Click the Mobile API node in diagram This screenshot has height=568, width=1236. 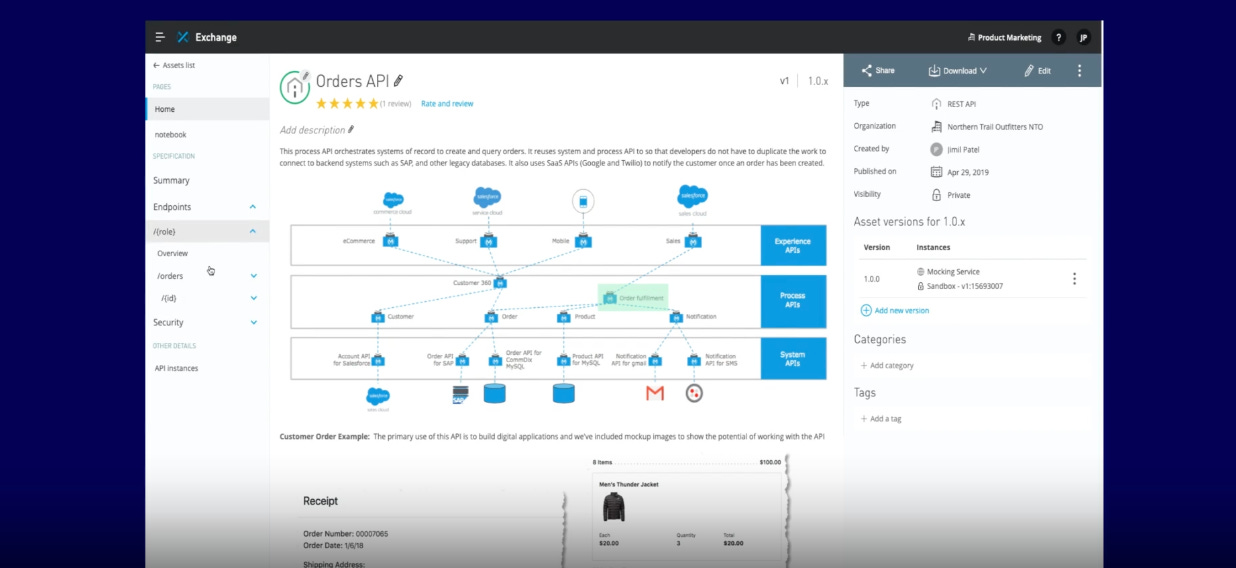tap(583, 241)
